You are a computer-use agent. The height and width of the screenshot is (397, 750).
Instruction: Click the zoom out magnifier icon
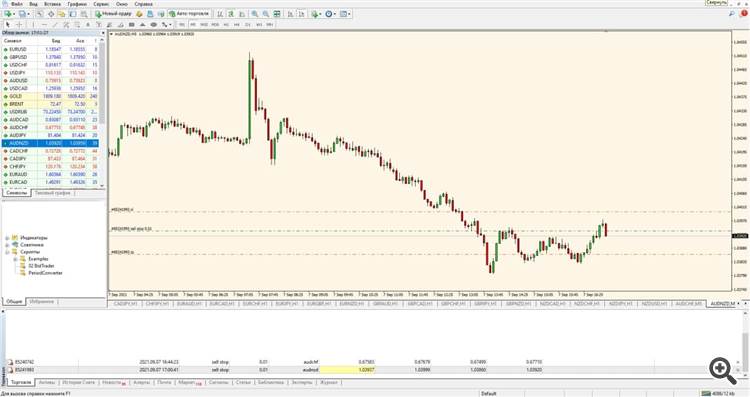(265, 14)
